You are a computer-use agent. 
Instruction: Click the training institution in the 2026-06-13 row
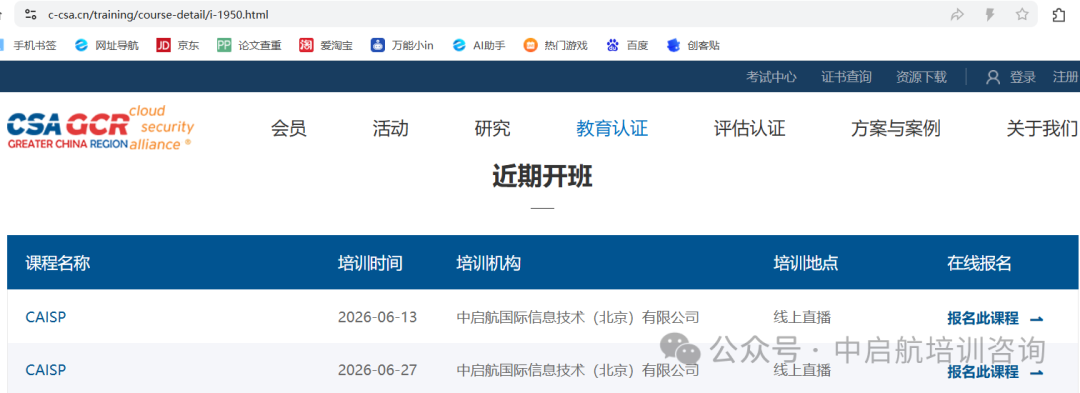point(578,317)
